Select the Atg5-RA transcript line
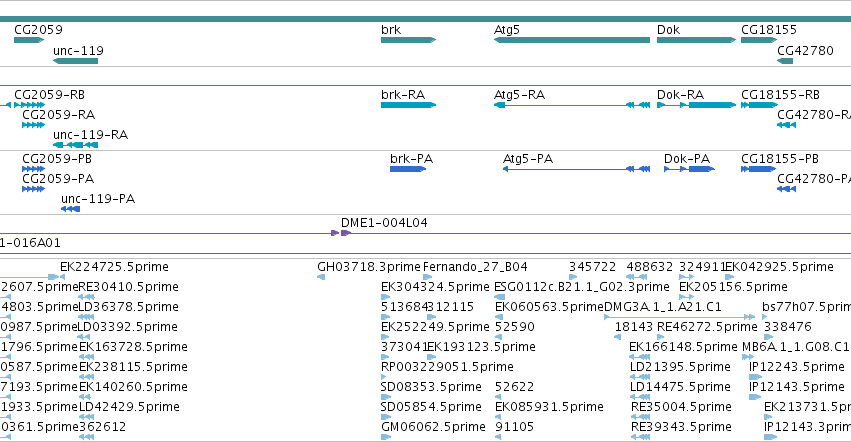Screen dimensions: 851x442 pyautogui.click(x=571, y=105)
